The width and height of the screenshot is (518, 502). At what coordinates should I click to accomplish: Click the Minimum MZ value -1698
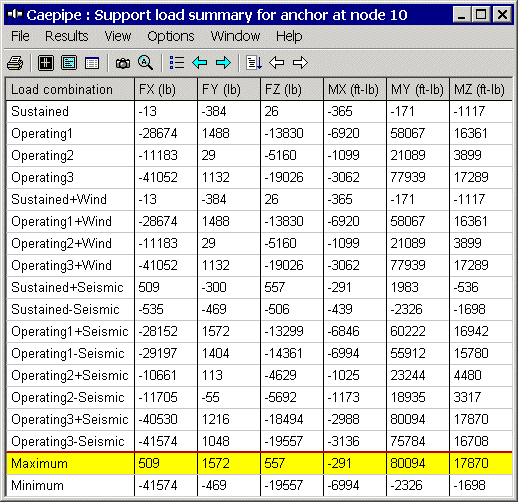[469, 485]
